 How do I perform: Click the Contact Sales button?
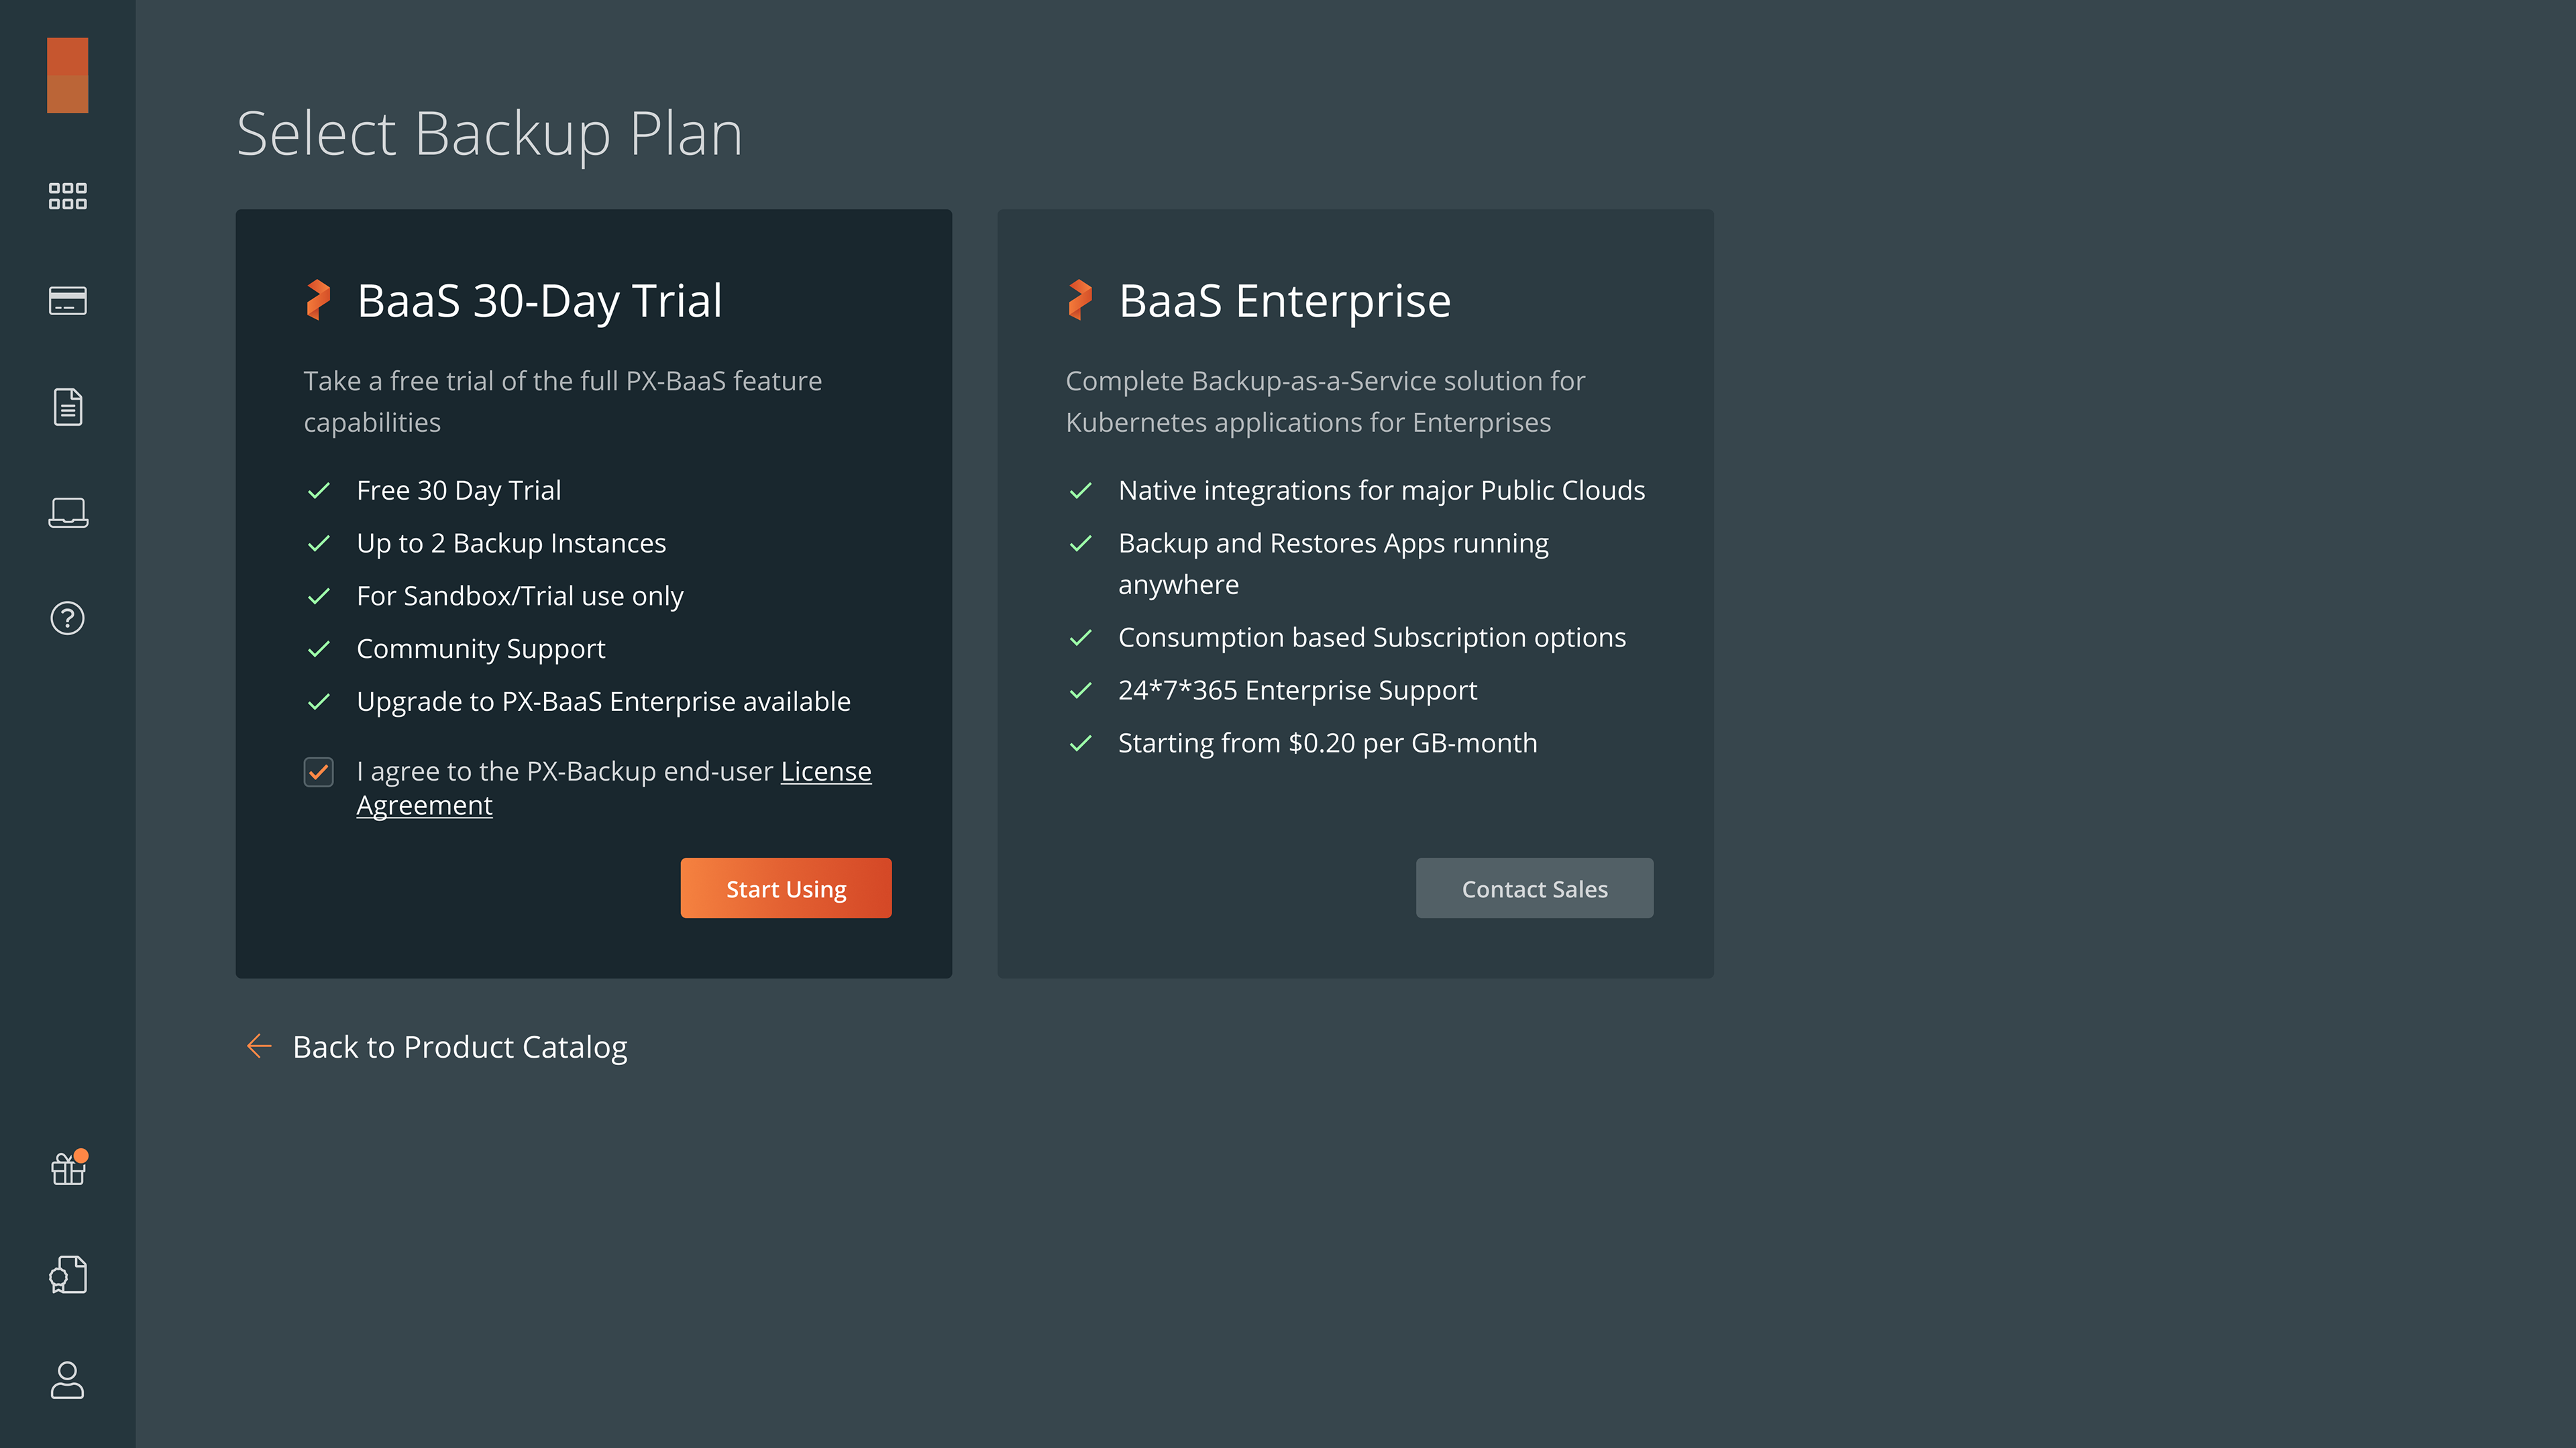coord(1534,888)
